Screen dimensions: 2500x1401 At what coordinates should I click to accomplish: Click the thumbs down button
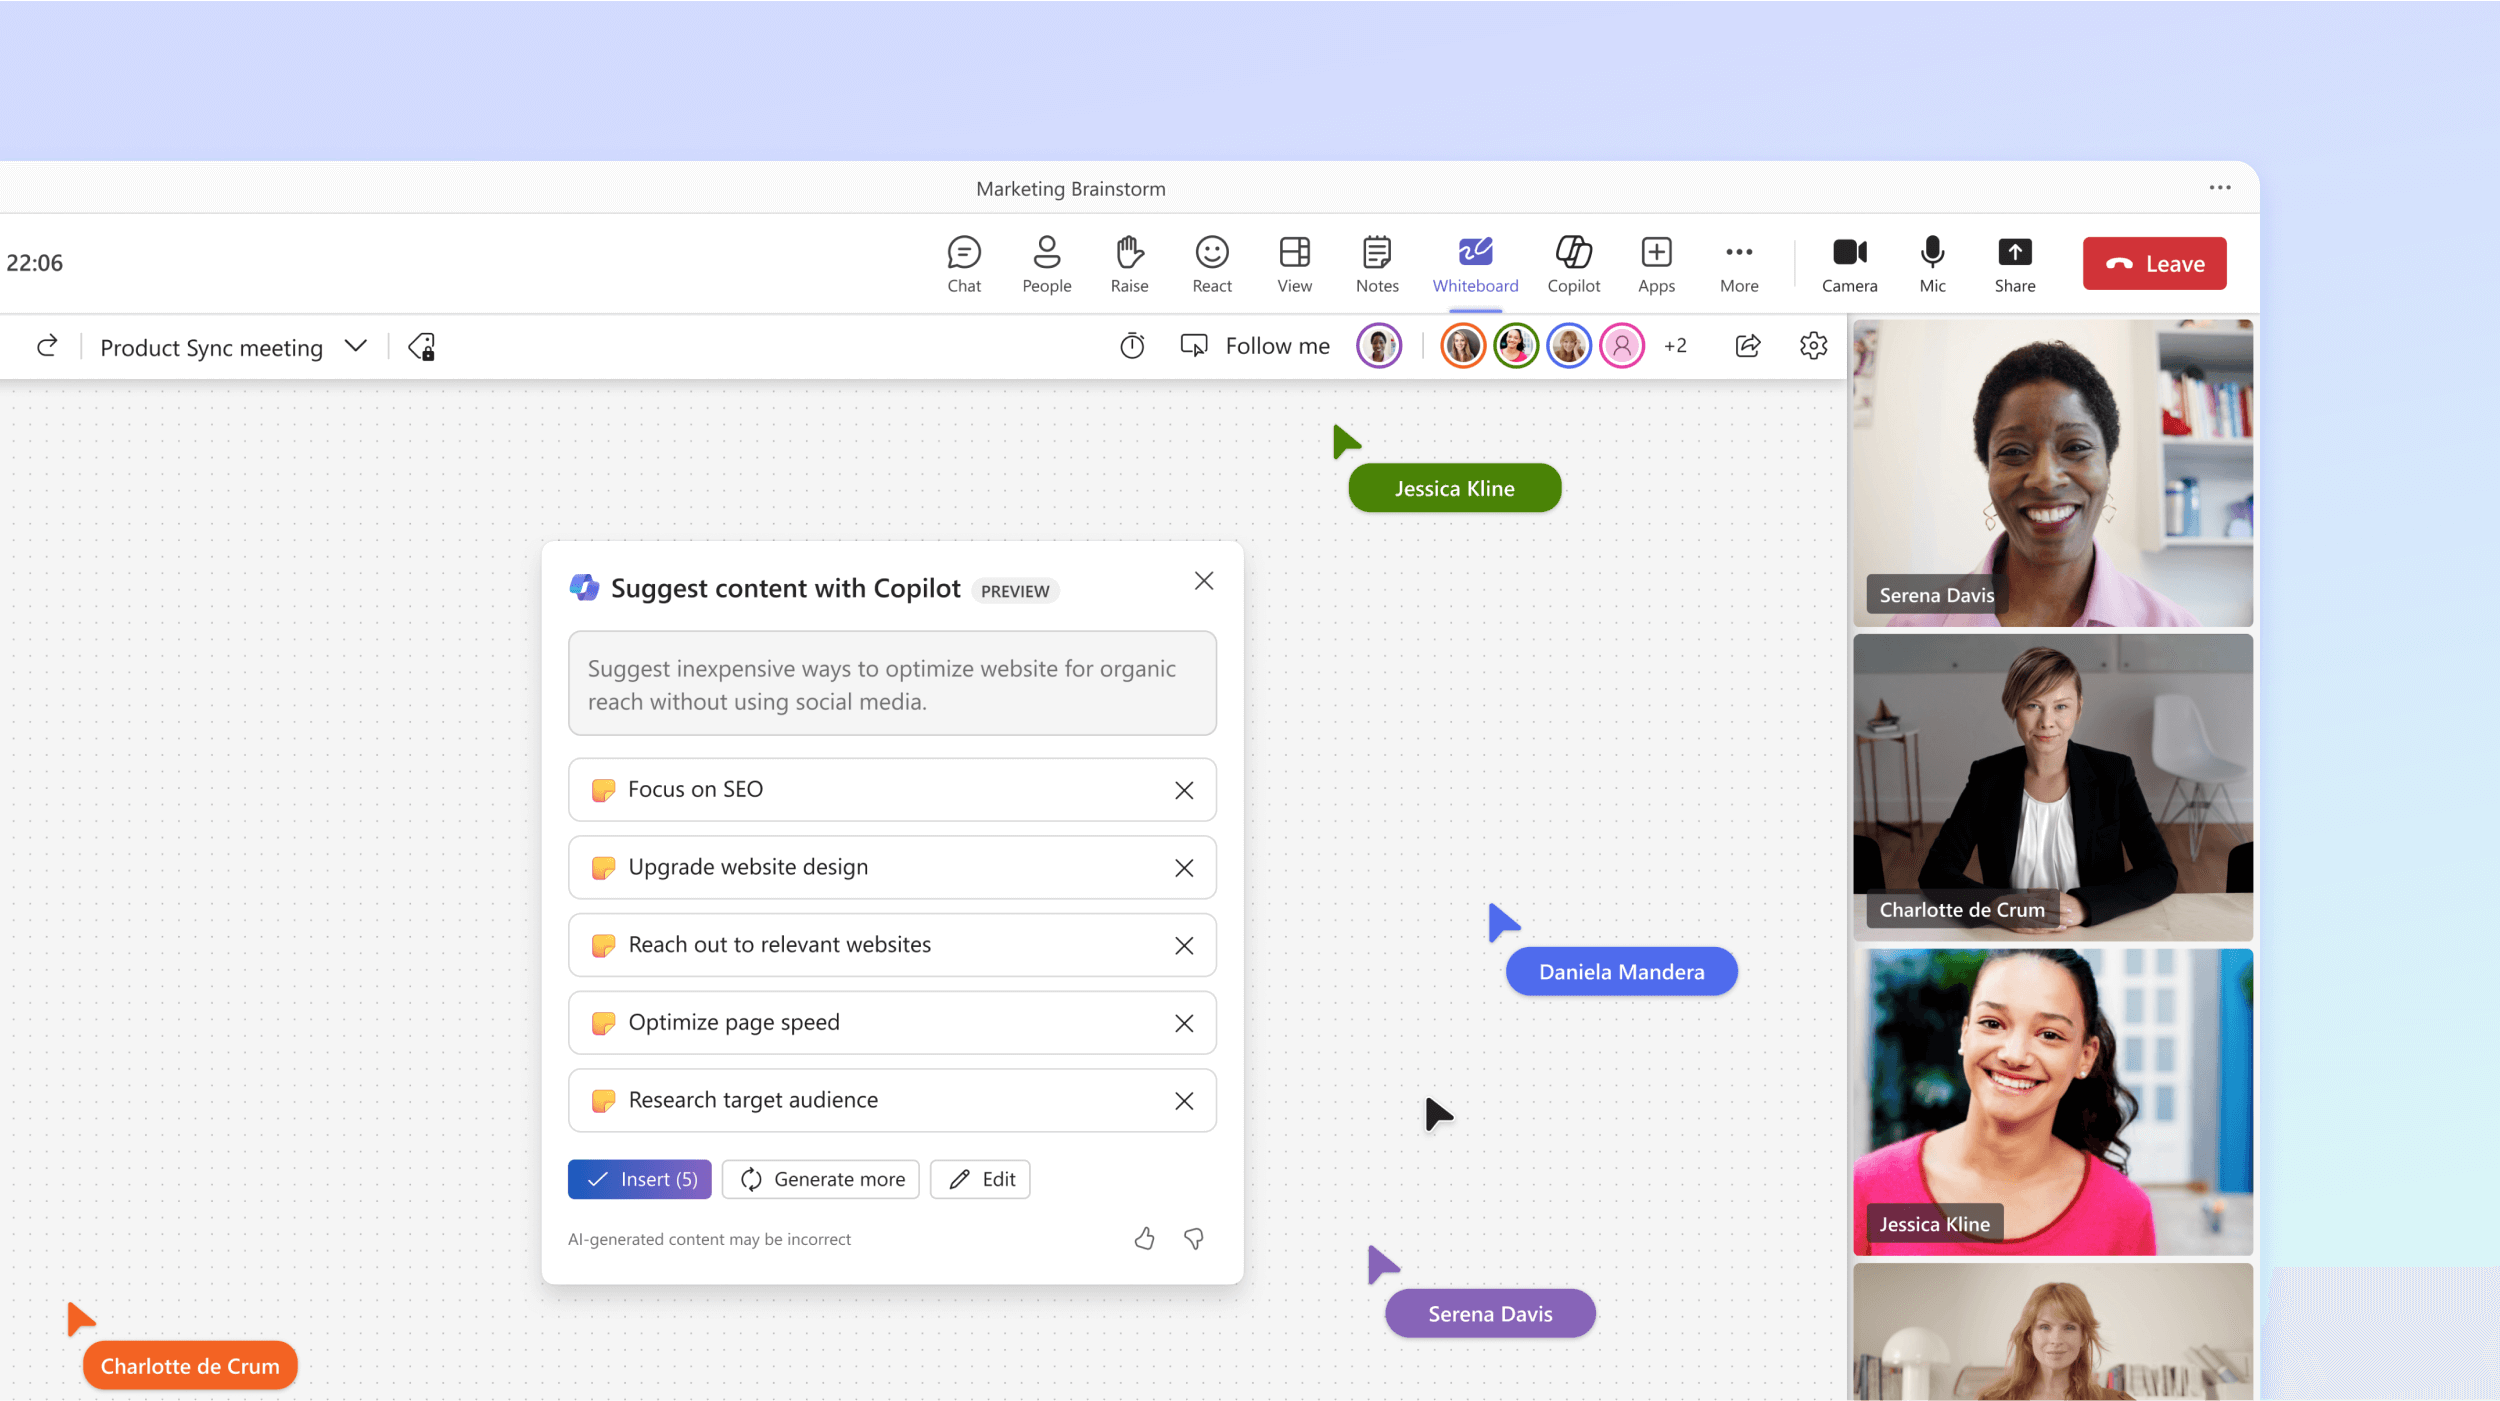pyautogui.click(x=1193, y=1236)
